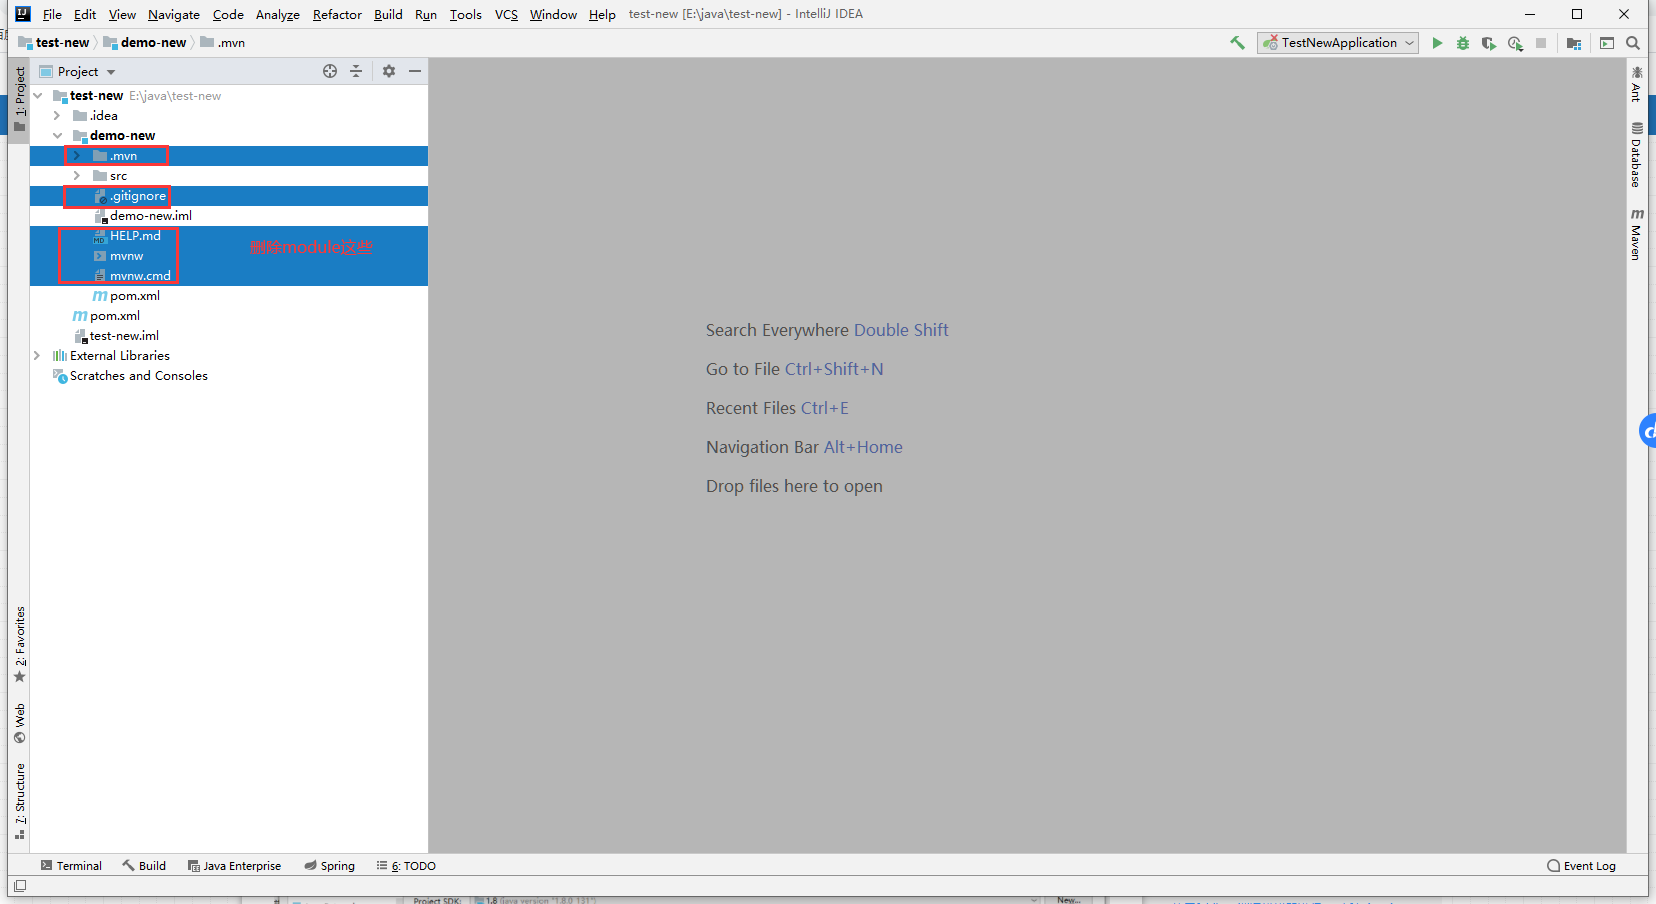
Task: Open the Build menu
Action: [x=388, y=14]
